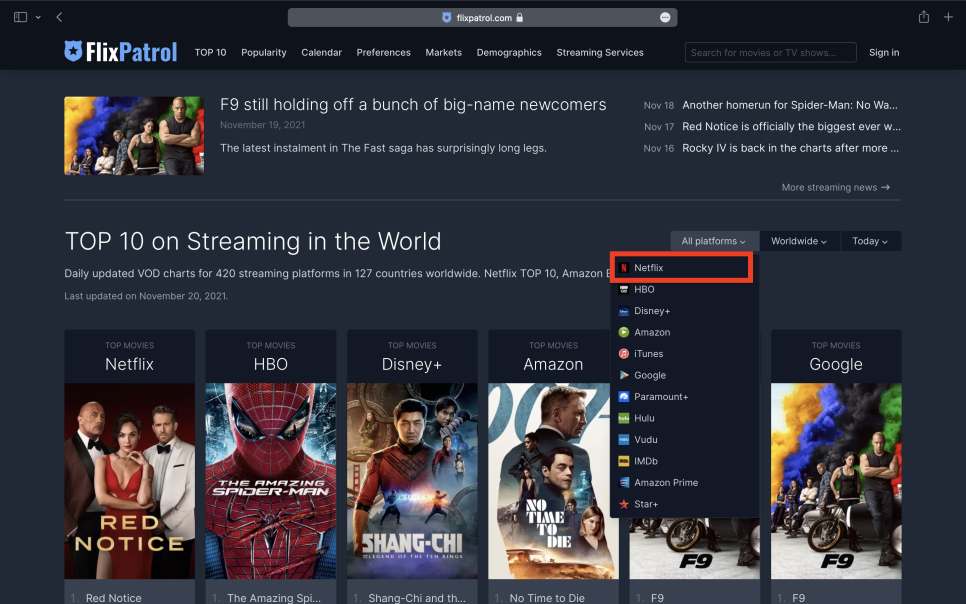Open the F9 news article thumbnail
966x604 pixels.
pyautogui.click(x=134, y=136)
